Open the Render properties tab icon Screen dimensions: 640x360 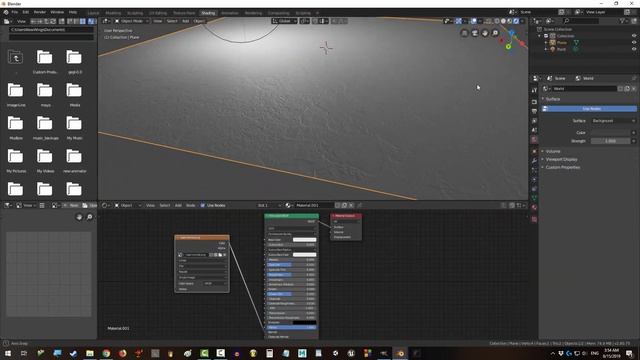click(534, 102)
